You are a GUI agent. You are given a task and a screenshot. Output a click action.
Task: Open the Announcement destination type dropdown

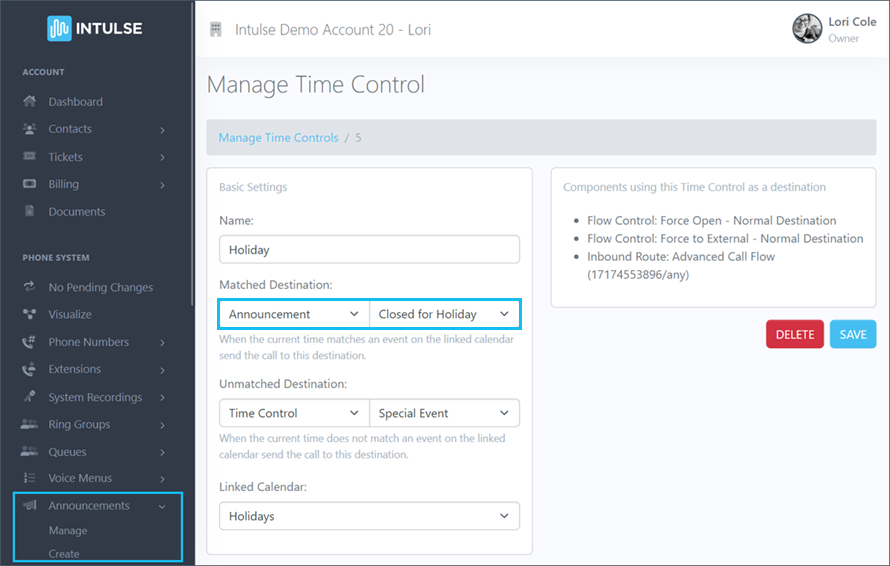coord(294,314)
